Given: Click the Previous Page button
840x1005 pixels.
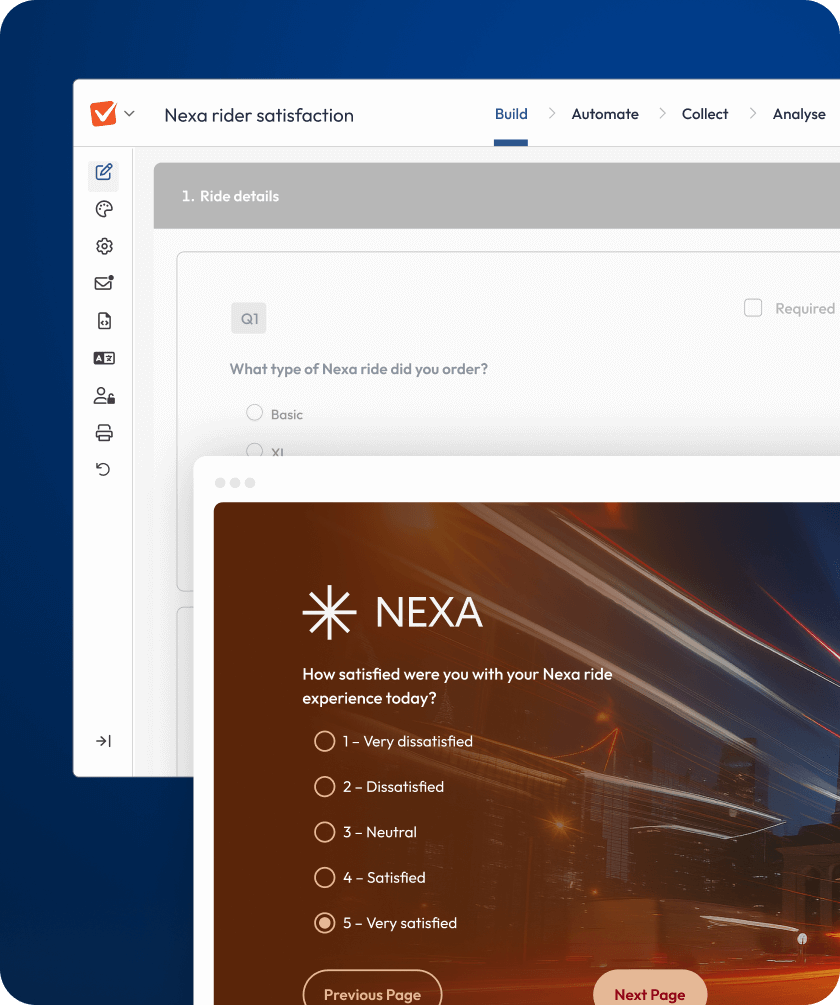Looking at the screenshot, I should click(x=372, y=993).
